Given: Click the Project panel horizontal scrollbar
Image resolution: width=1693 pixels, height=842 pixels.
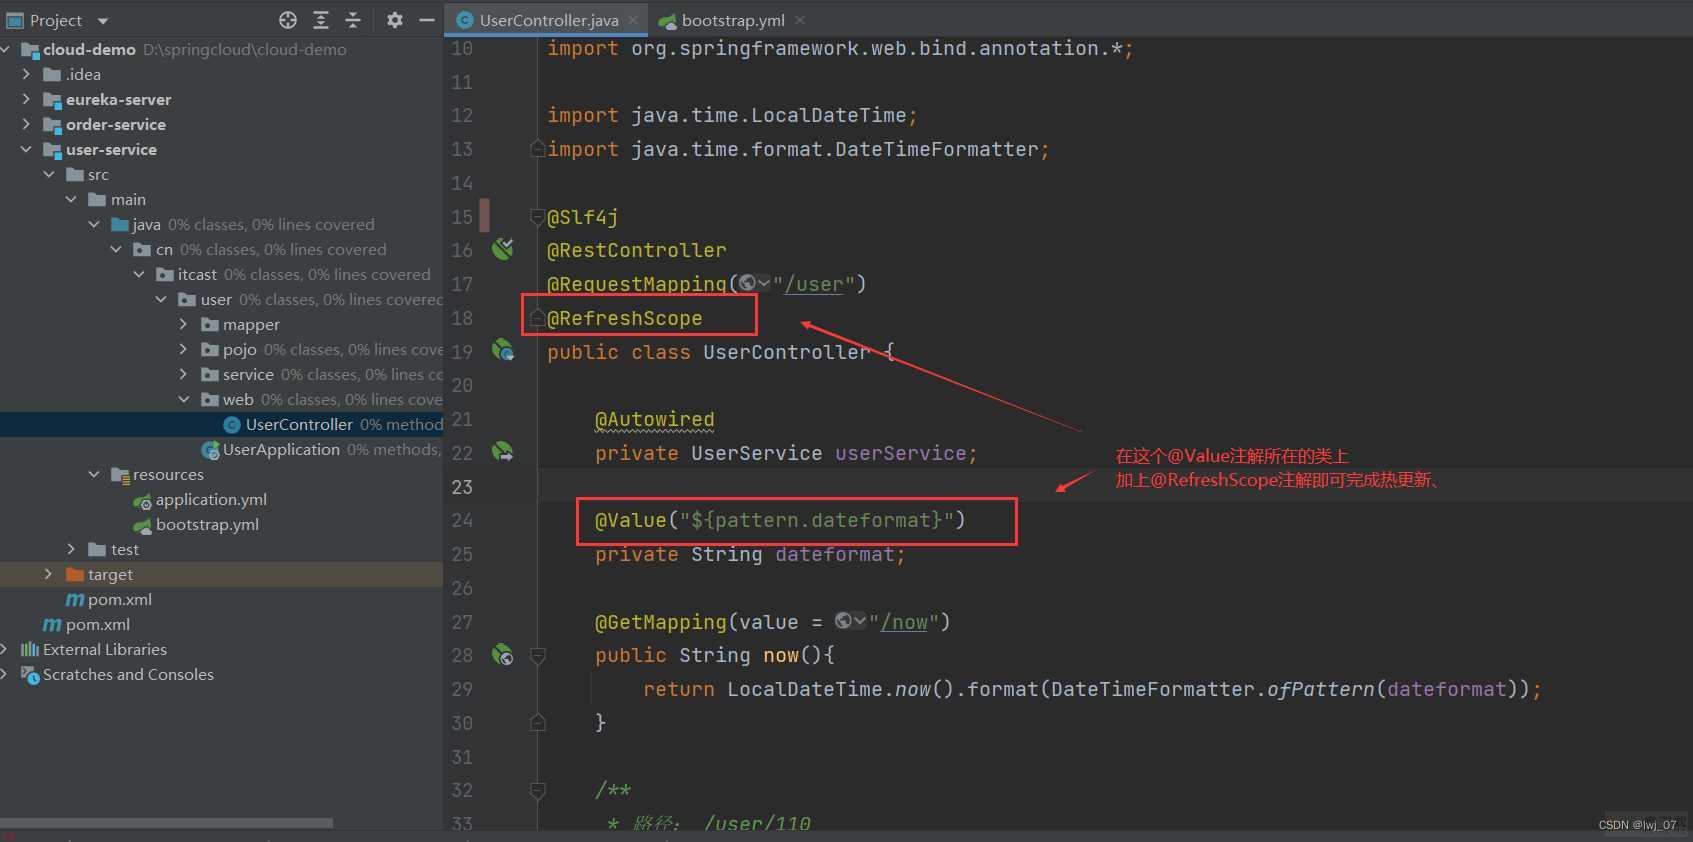Looking at the screenshot, I should pyautogui.click(x=166, y=823).
